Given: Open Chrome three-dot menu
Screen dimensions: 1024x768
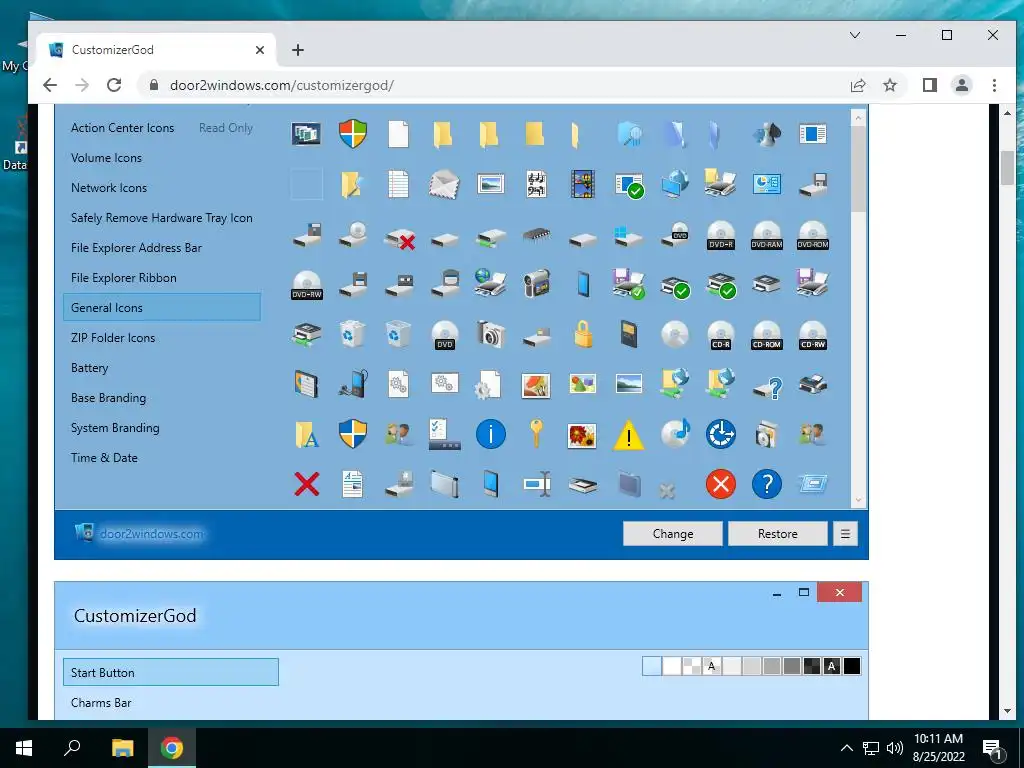Looking at the screenshot, I should pyautogui.click(x=994, y=86).
